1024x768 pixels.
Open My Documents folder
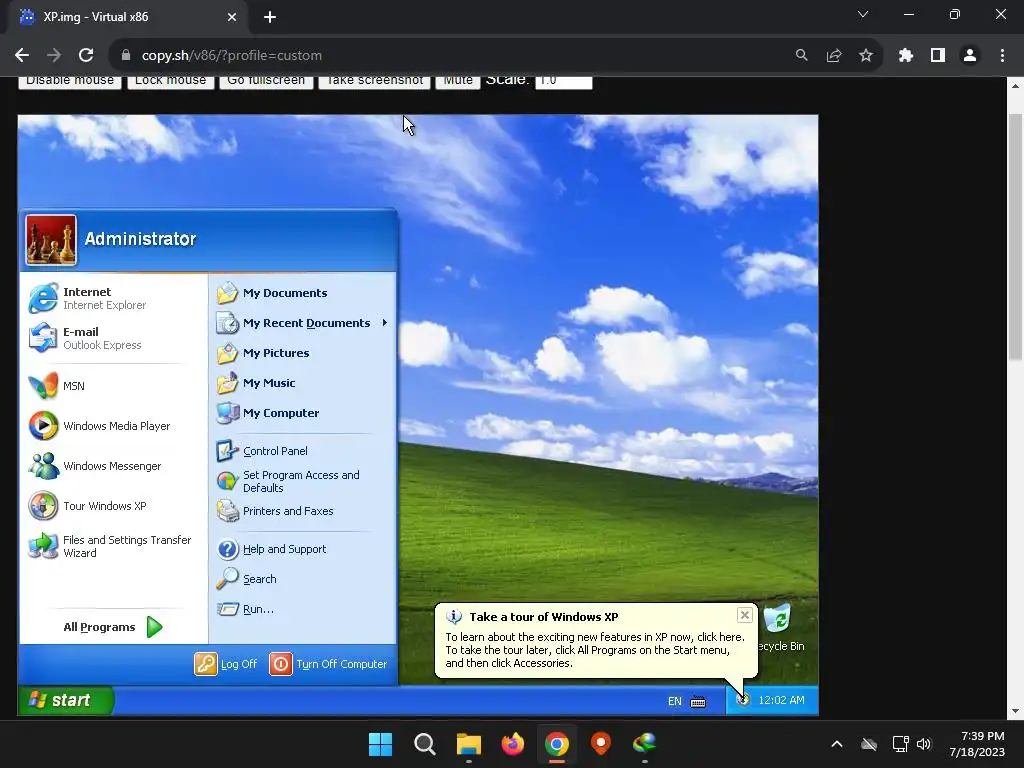272,293
